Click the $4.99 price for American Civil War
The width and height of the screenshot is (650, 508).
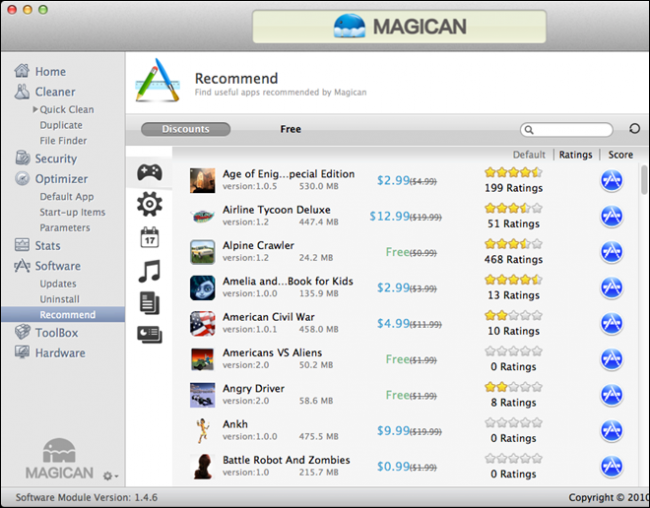coord(393,323)
